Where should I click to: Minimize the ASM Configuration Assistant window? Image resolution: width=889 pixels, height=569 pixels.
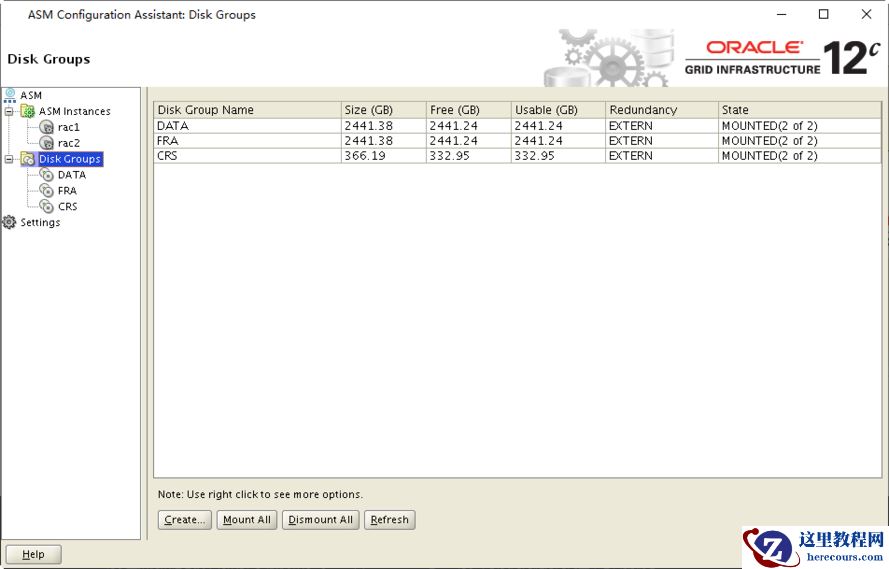(782, 14)
